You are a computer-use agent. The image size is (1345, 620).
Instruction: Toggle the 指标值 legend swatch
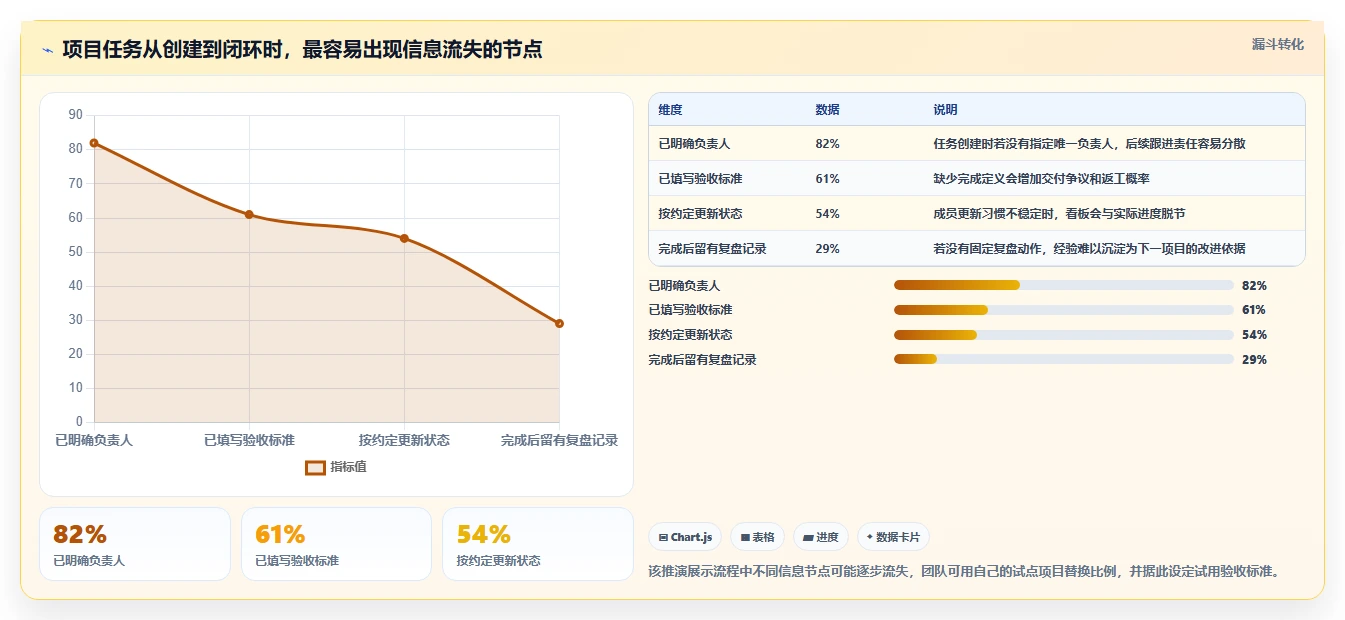[x=315, y=467]
